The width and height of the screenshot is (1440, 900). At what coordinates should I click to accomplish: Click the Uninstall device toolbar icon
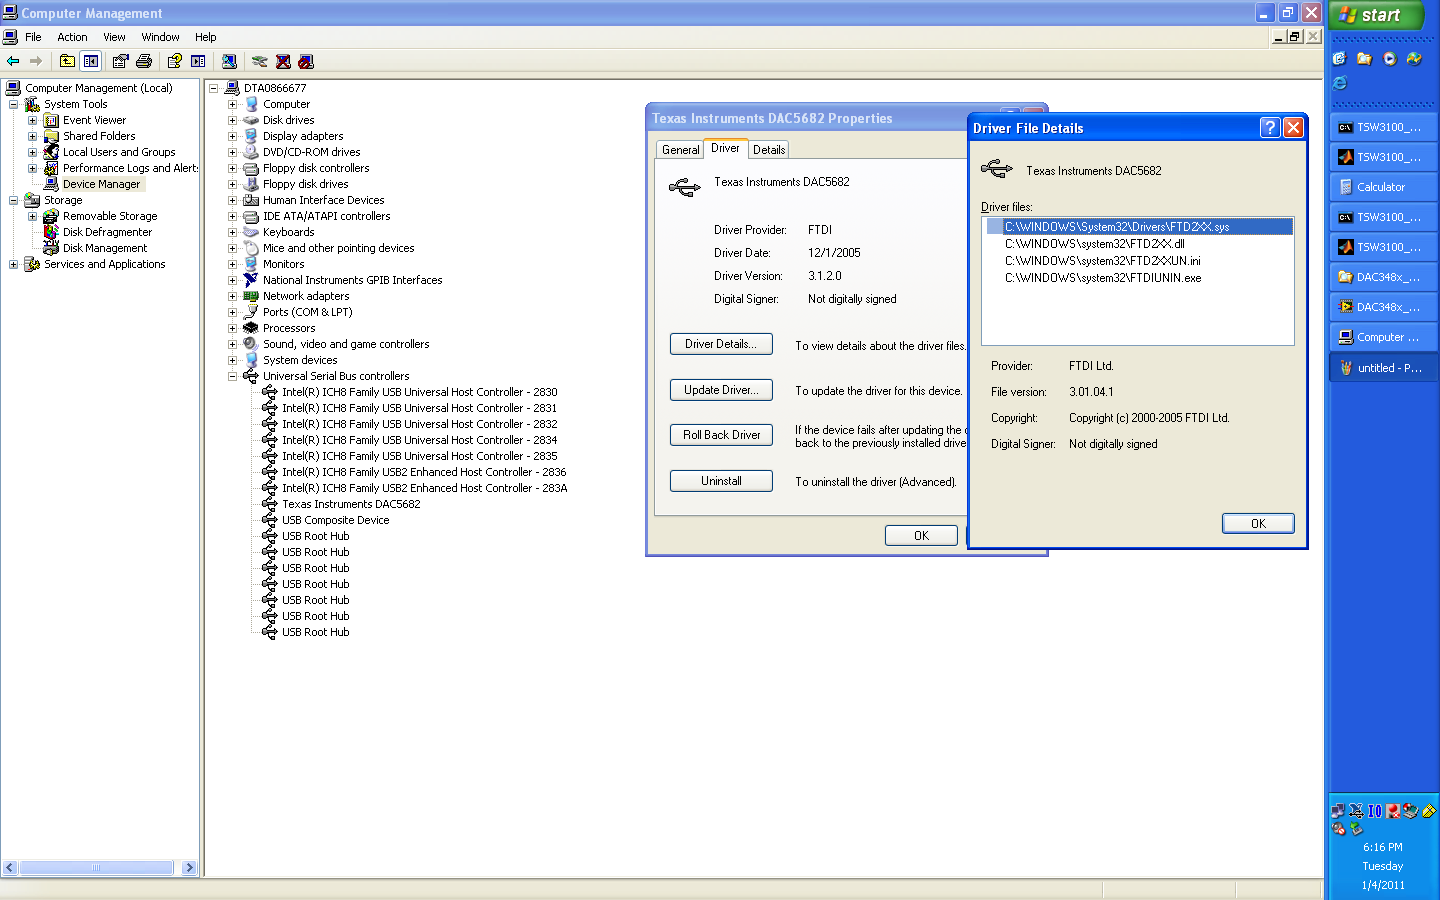[x=283, y=61]
